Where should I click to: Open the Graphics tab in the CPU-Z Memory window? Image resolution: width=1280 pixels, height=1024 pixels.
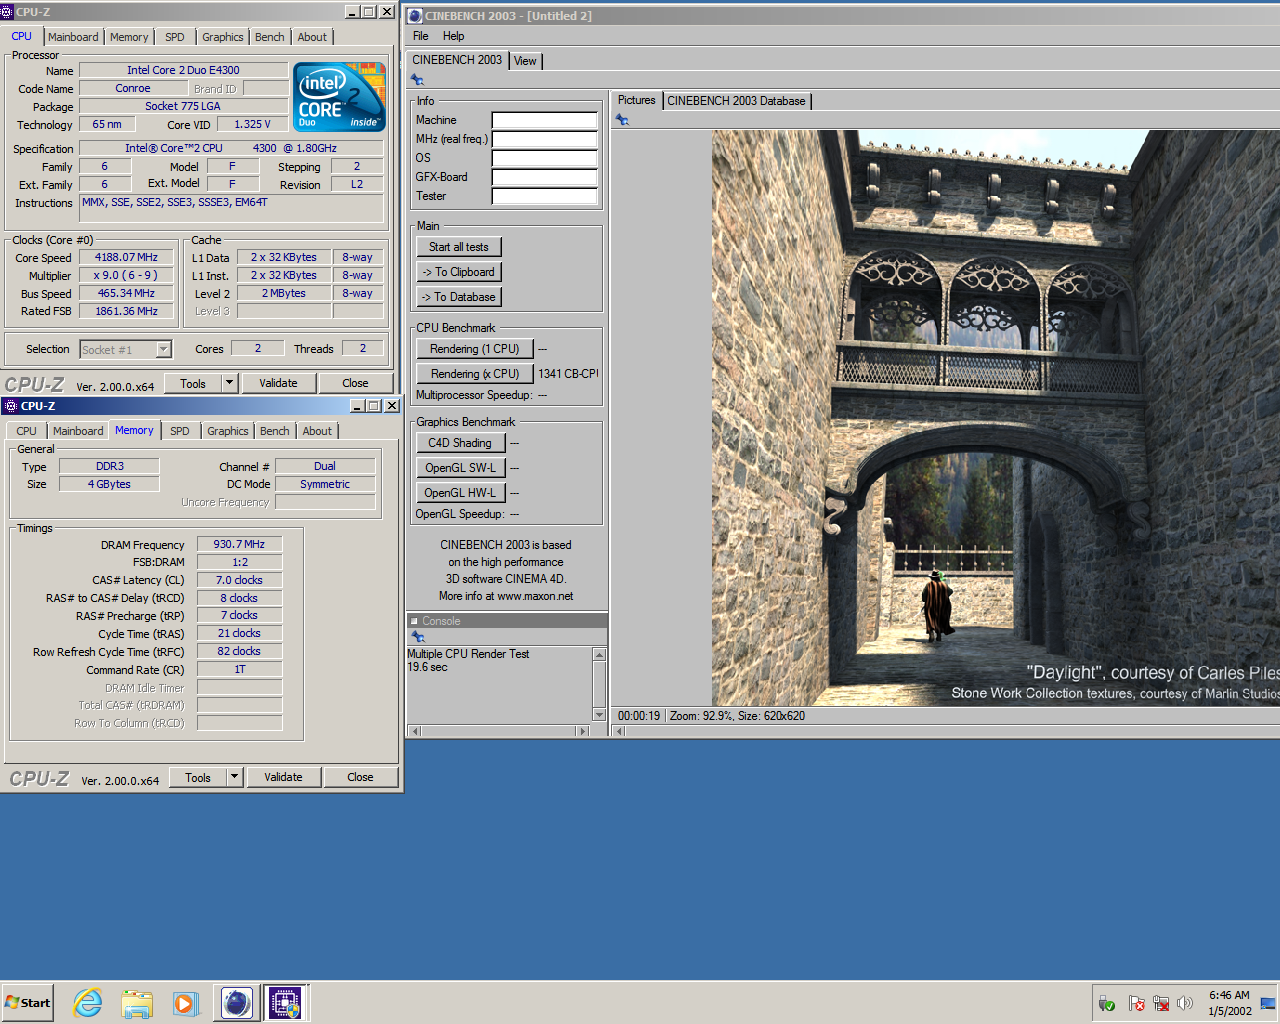(x=228, y=431)
